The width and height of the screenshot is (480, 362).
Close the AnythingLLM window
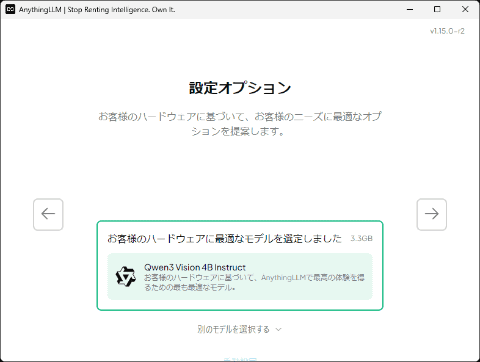point(465,9)
